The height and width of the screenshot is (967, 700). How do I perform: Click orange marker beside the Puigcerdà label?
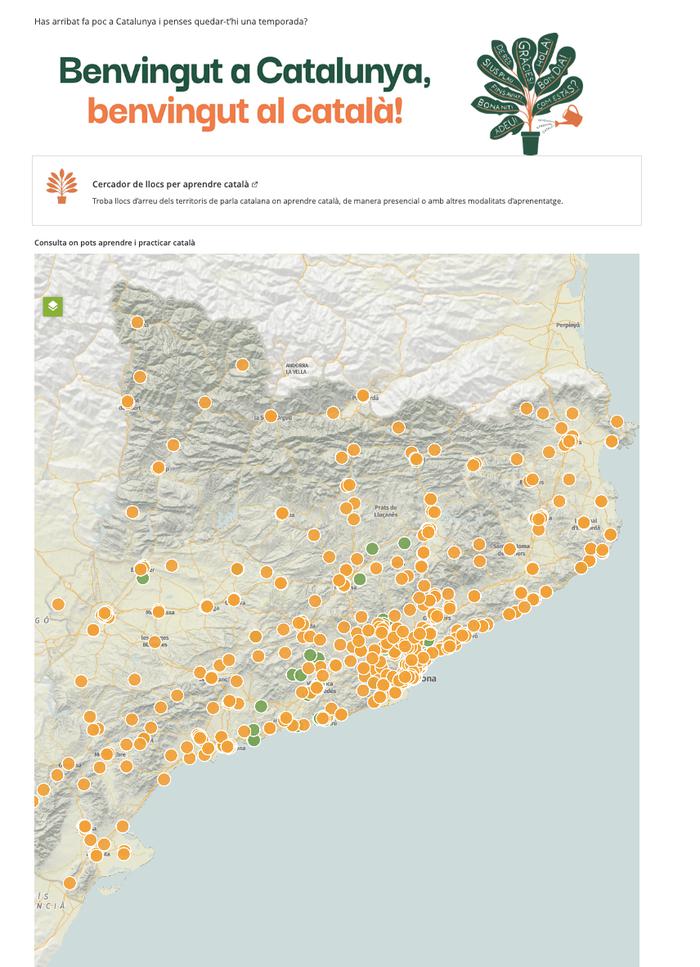[x=362, y=396]
